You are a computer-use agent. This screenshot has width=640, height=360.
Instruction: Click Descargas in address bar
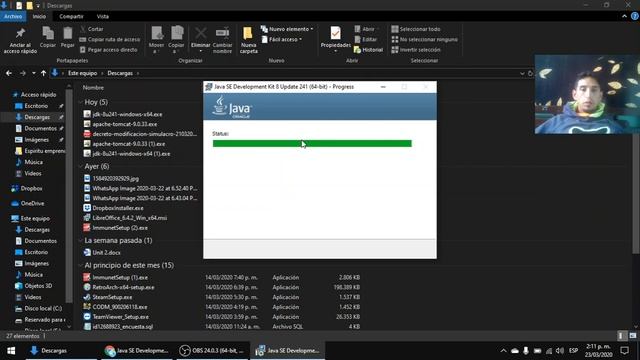[120, 73]
